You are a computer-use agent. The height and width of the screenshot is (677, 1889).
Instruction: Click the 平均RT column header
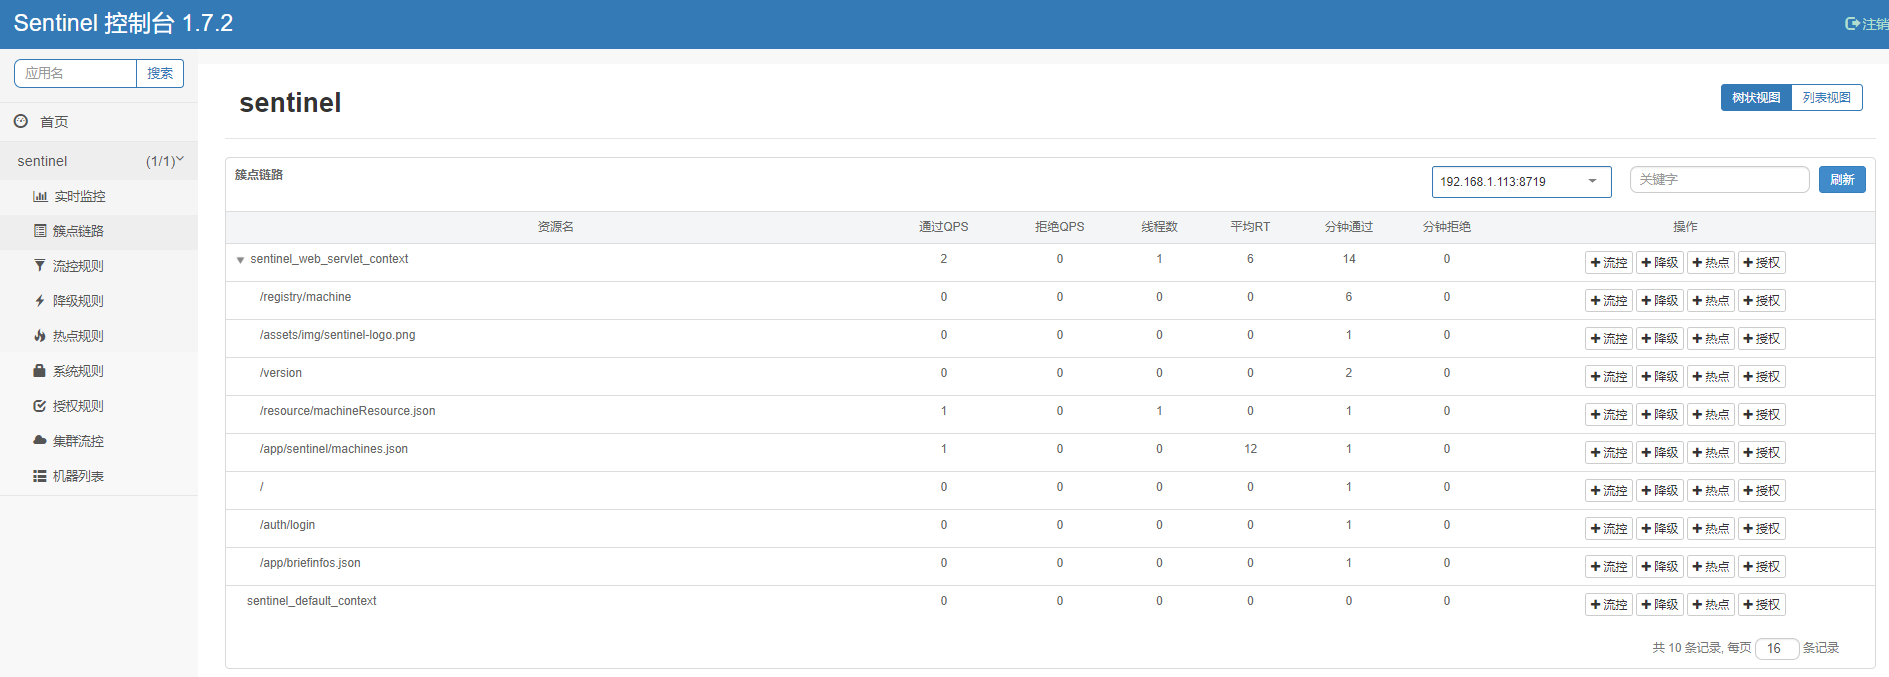pyautogui.click(x=1250, y=227)
